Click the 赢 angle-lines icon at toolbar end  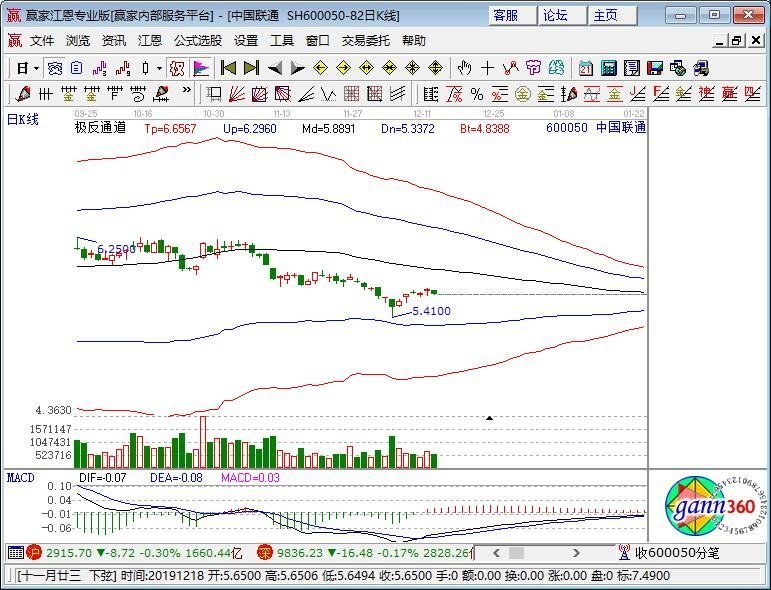[x=730, y=94]
